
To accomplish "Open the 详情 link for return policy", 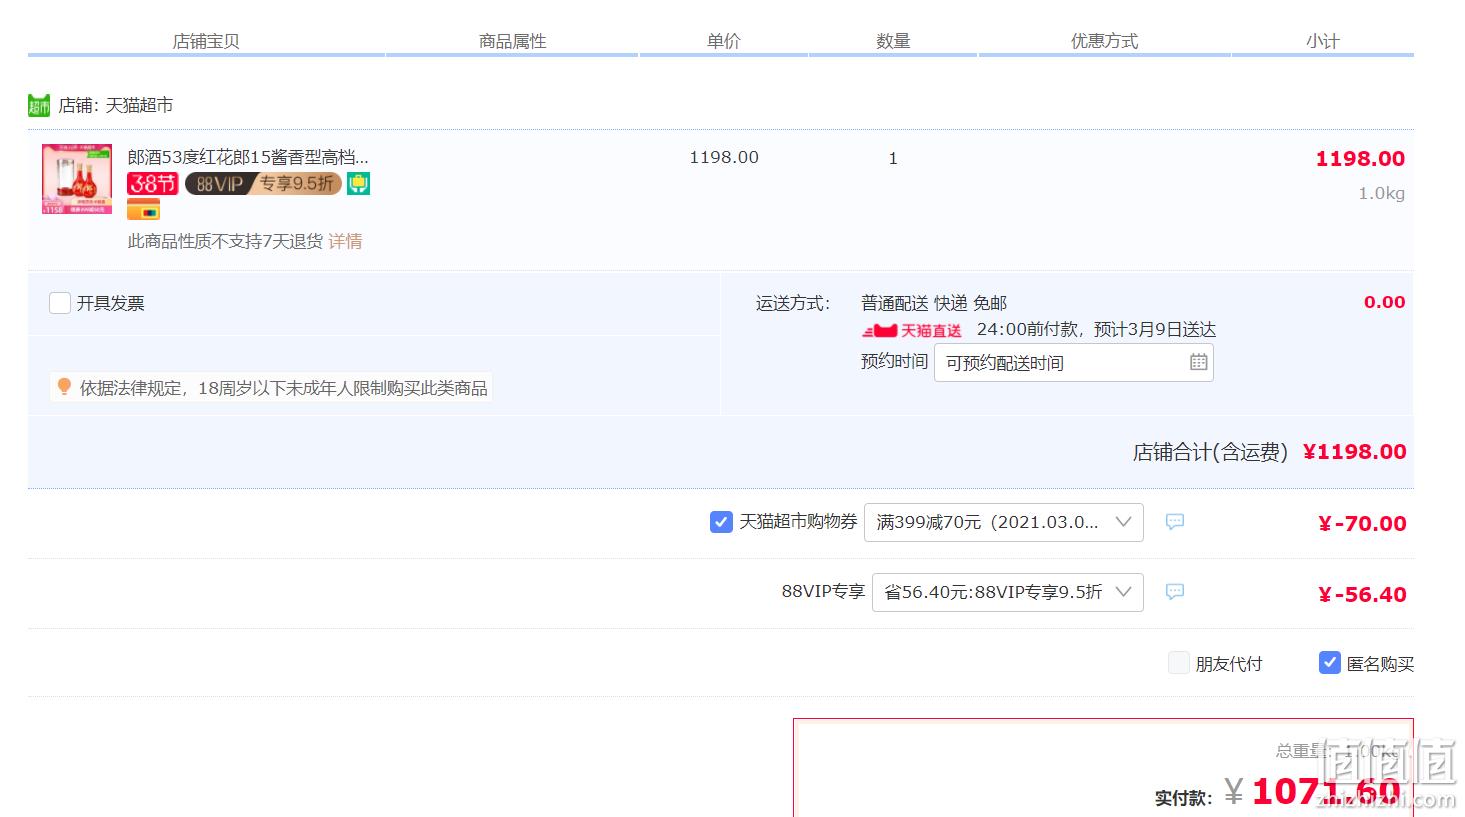I will click(x=345, y=241).
